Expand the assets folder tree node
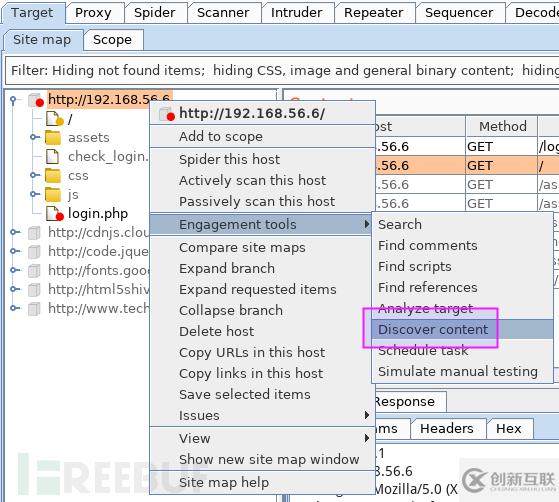 [x=34, y=137]
